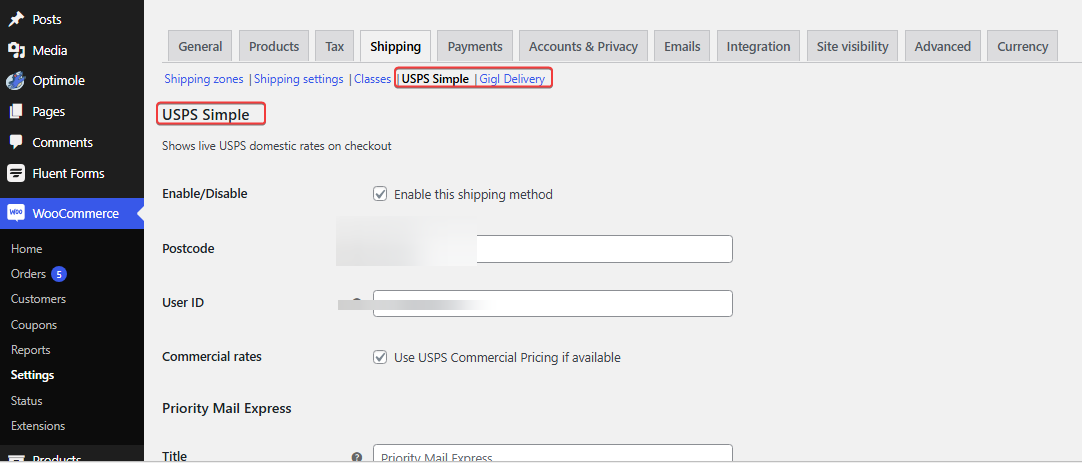Go to WooCommerce Home submenu
The image size is (1082, 463).
pos(26,248)
